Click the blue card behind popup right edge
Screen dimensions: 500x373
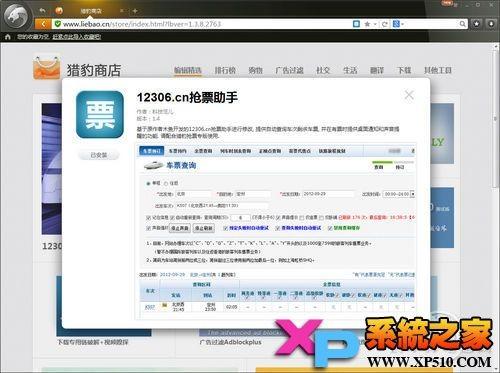pyautogui.click(x=442, y=217)
